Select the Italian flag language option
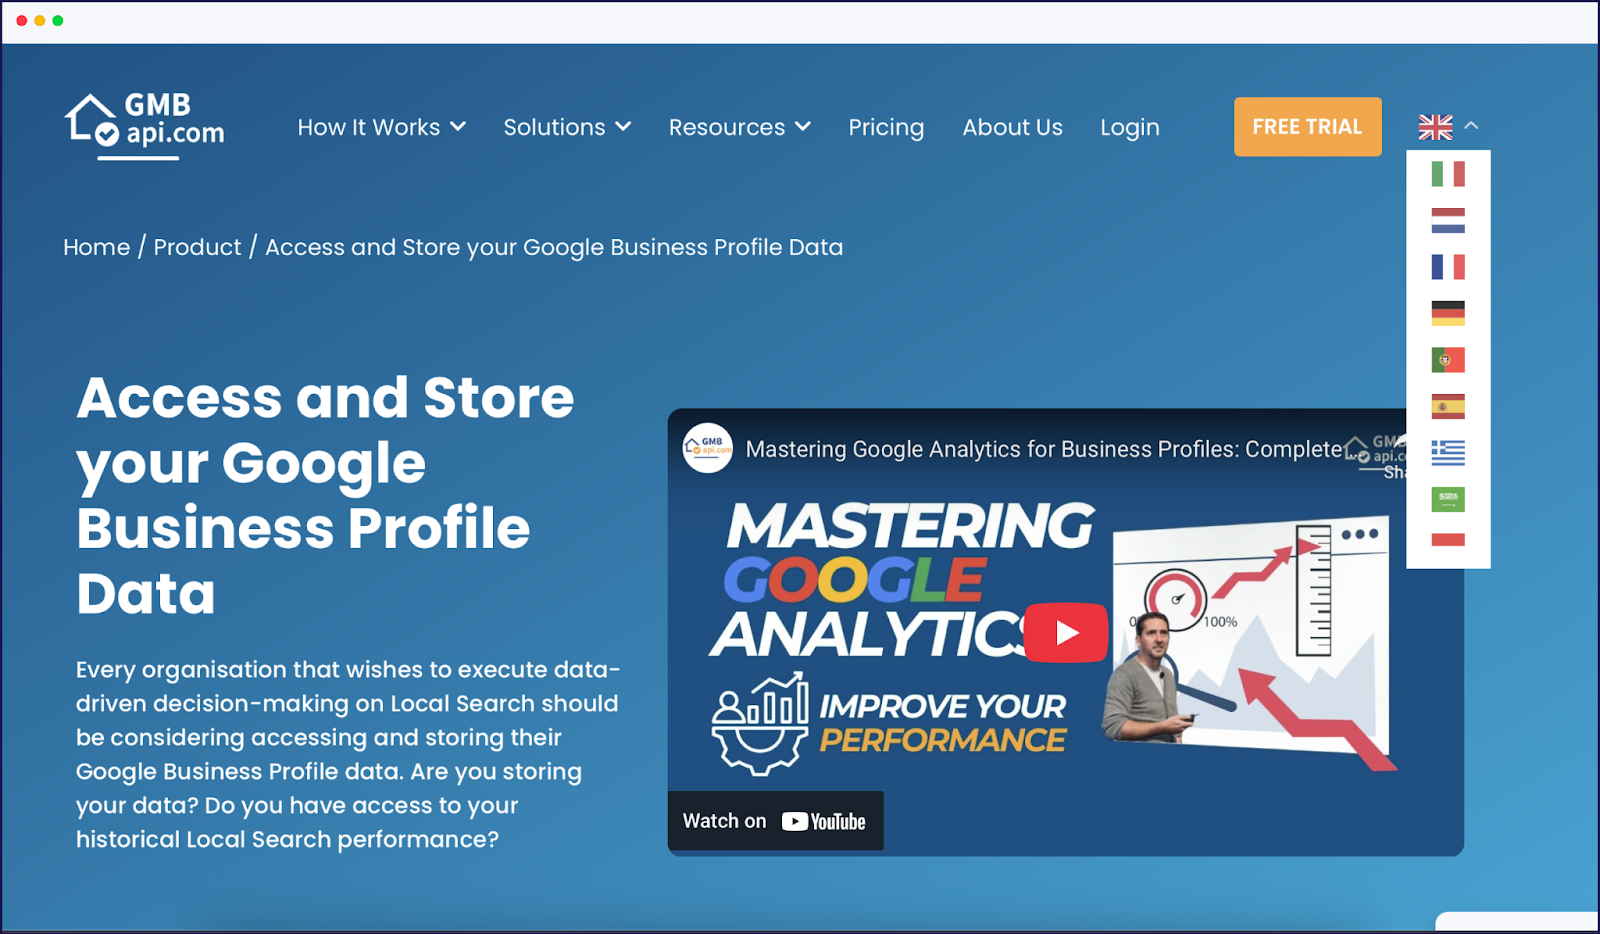Viewport: 1600px width, 934px height. pyautogui.click(x=1448, y=174)
